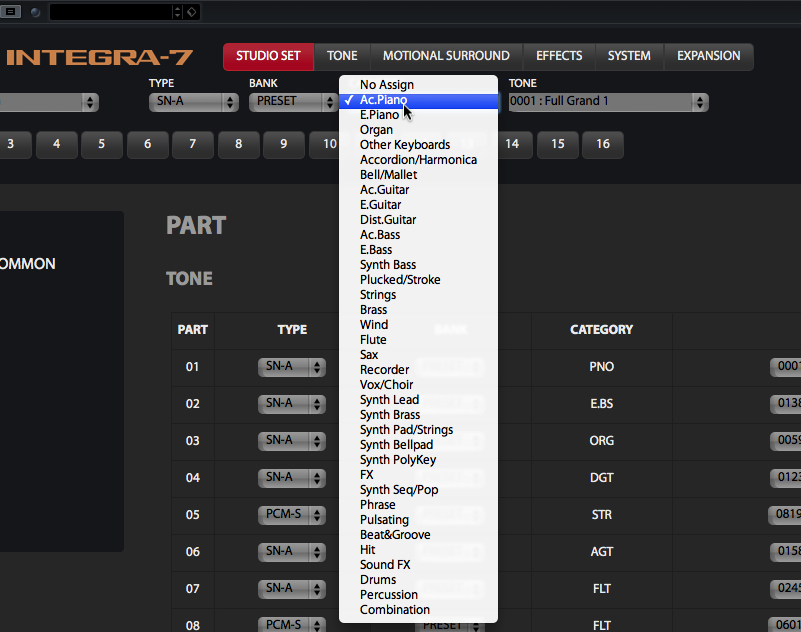Choose Beat&Groove category
Image resolution: width=801 pixels, height=632 pixels.
pos(418,535)
